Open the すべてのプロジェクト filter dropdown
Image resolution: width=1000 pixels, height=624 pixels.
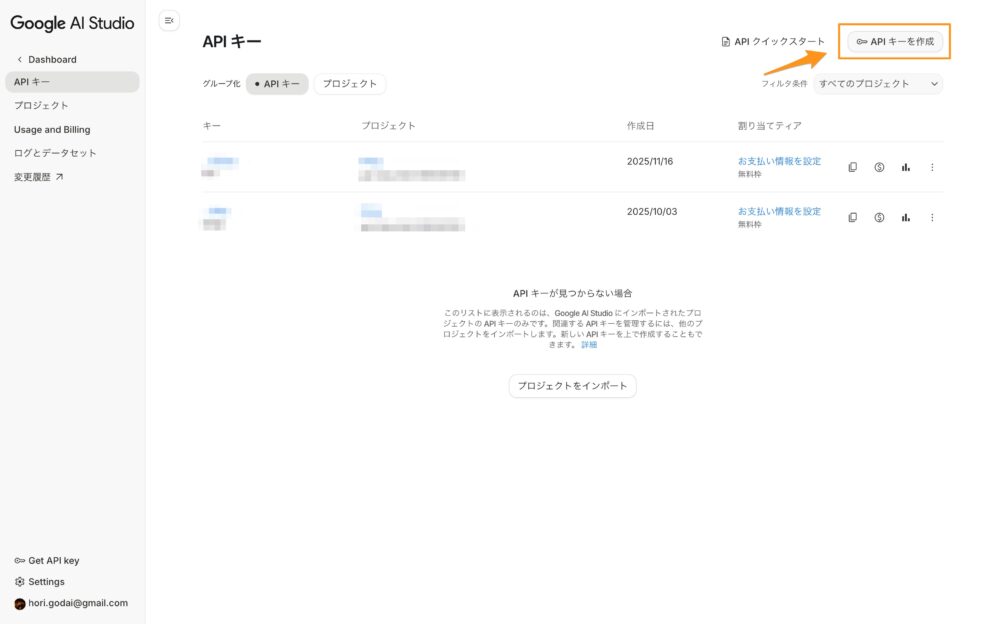pyautogui.click(x=878, y=84)
